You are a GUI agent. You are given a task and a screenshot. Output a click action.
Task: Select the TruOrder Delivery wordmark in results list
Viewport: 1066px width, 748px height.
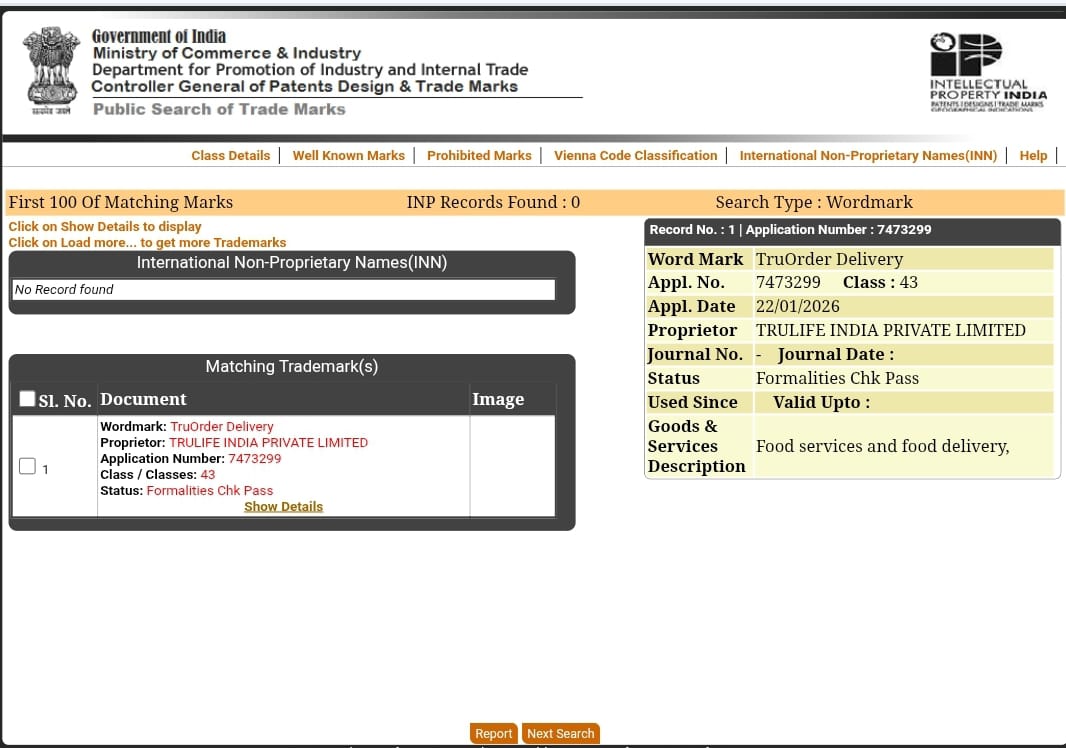coord(221,426)
